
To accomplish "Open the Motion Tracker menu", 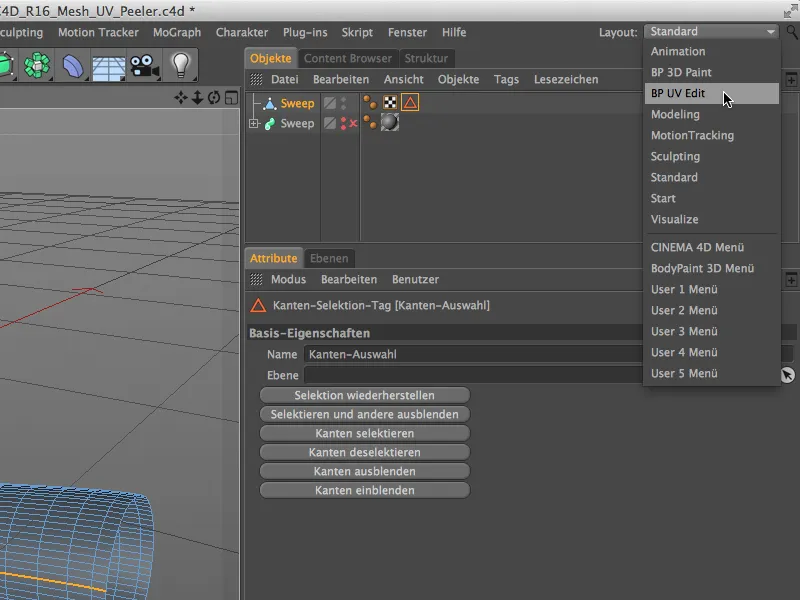I will coord(98,32).
